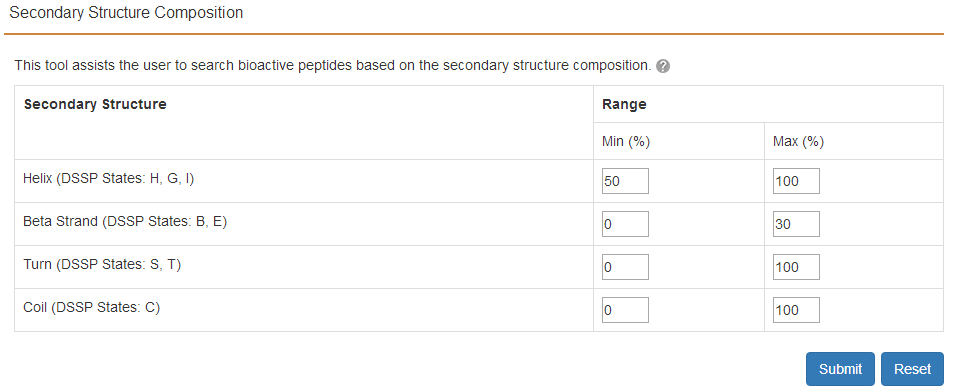Focus the Turn Min (%) input
This screenshot has height=392, width=954.
tap(625, 267)
